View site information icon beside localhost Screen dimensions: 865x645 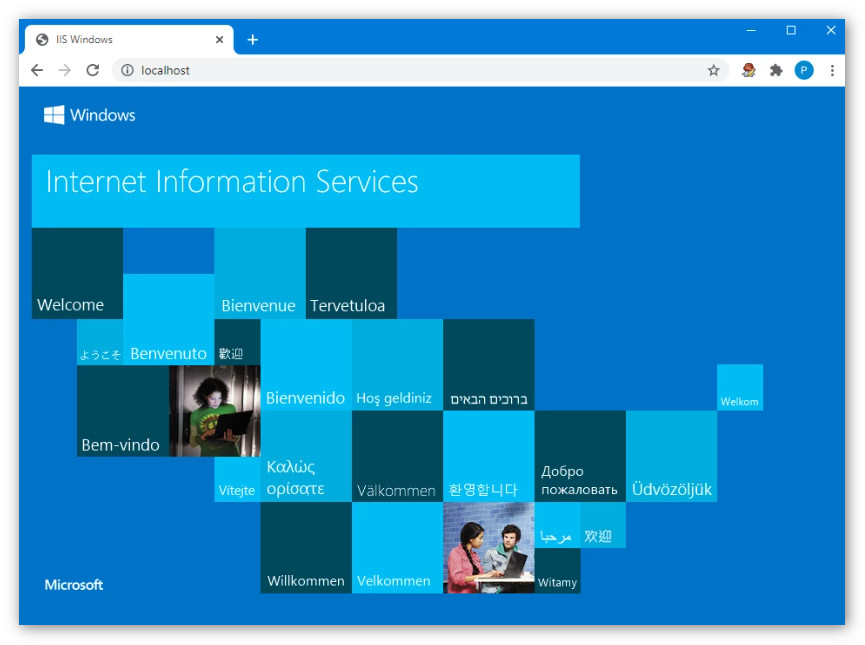tap(127, 70)
